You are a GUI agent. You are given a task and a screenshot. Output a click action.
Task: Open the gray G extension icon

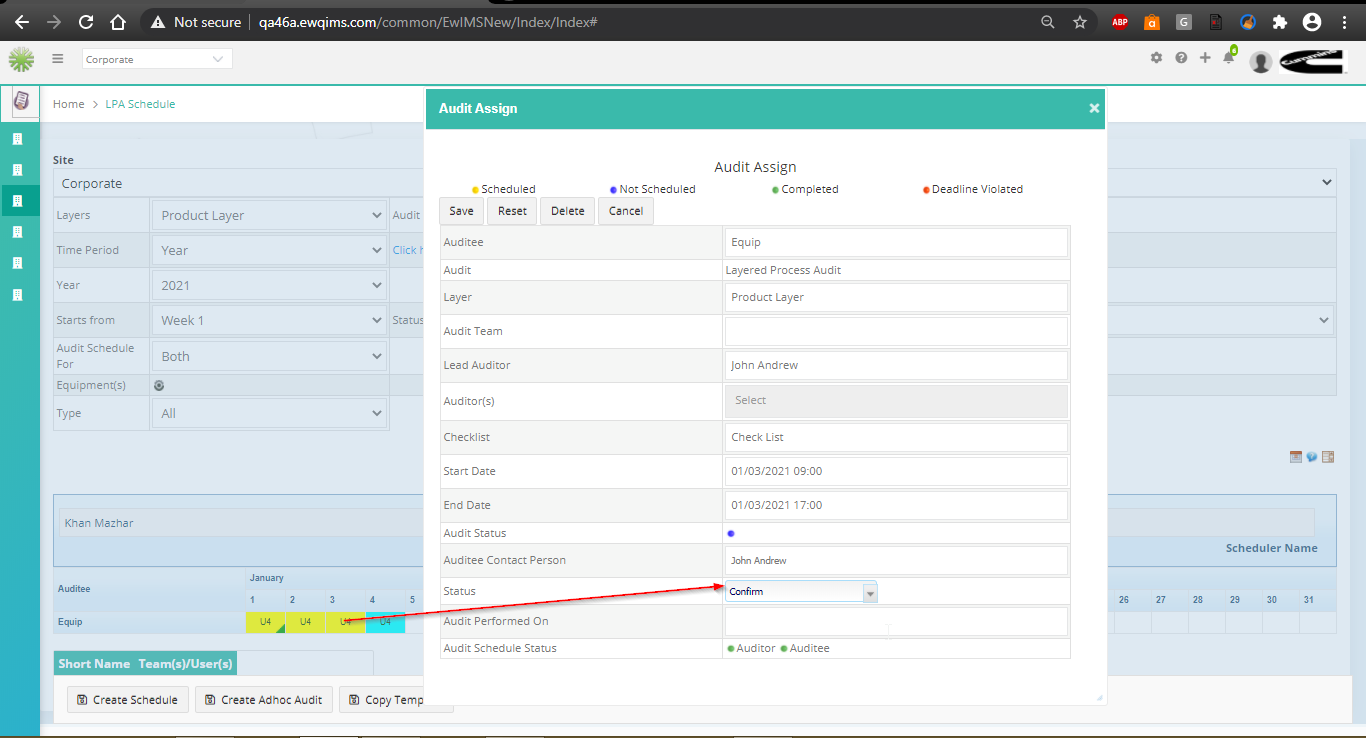(1184, 22)
